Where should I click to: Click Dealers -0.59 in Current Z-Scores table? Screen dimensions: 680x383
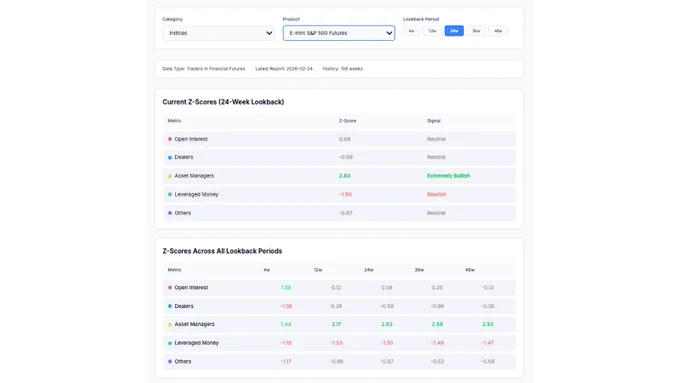[x=346, y=157]
